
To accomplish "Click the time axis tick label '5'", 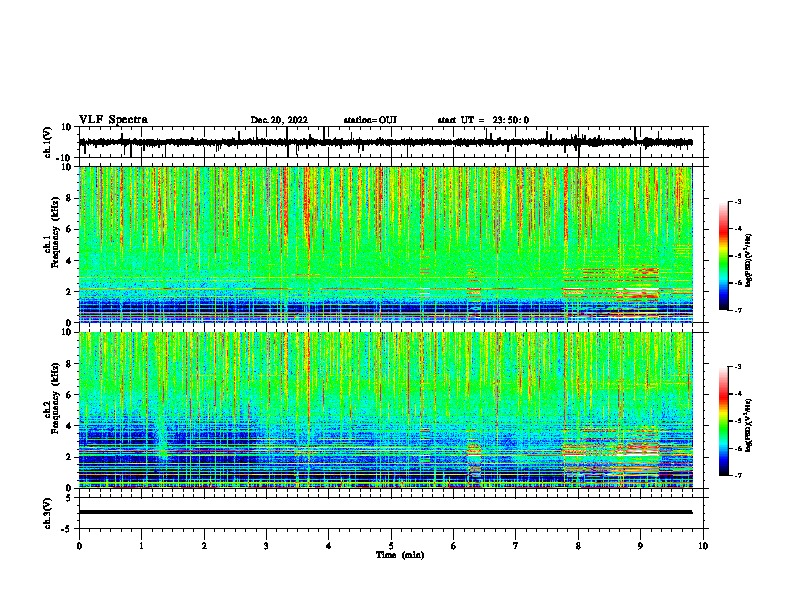I will (x=391, y=546).
